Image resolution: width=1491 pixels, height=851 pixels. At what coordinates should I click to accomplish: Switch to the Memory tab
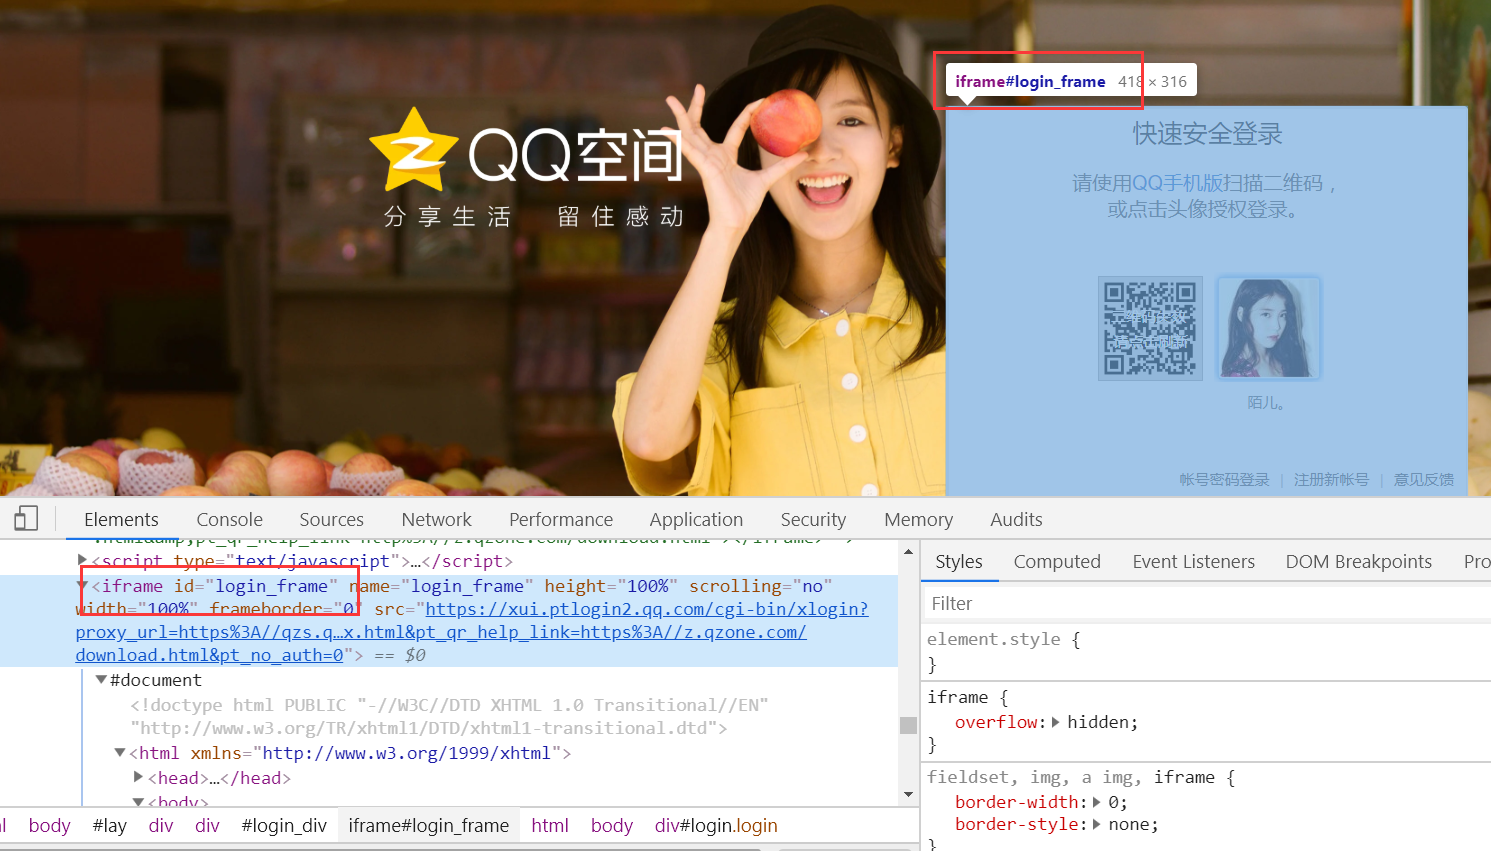[918, 519]
